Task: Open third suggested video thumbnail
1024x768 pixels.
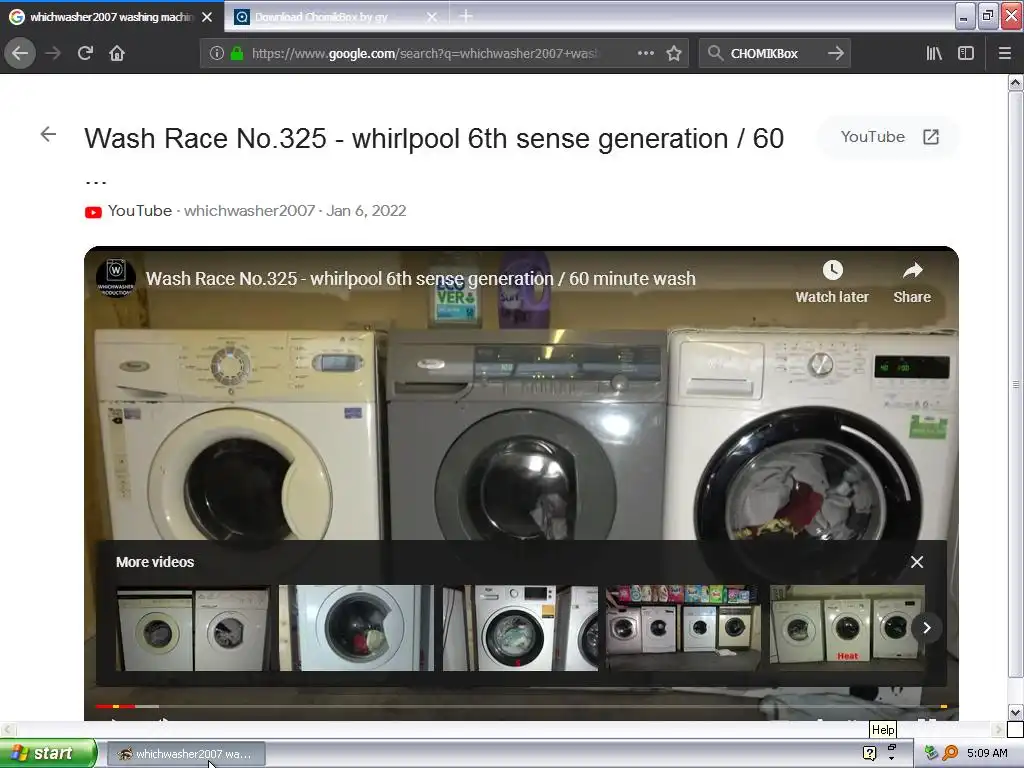Action: click(520, 628)
